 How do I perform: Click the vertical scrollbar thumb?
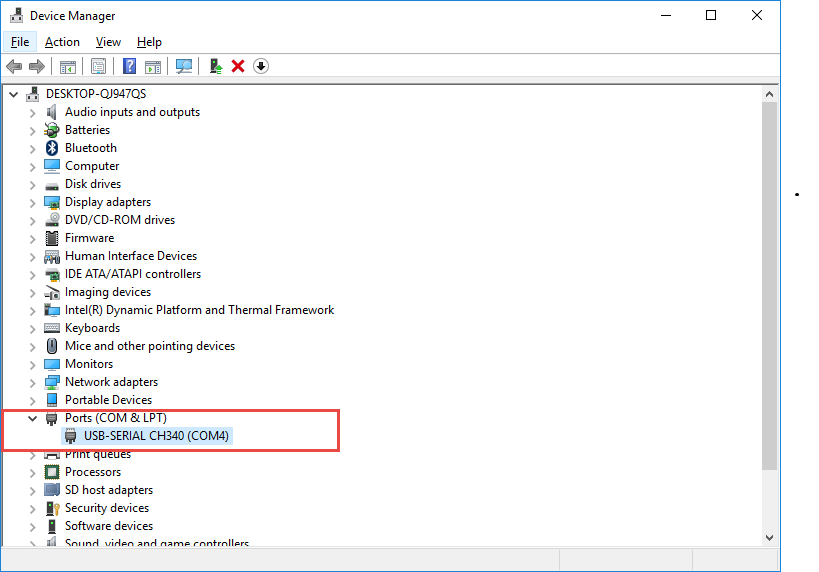pyautogui.click(x=769, y=286)
